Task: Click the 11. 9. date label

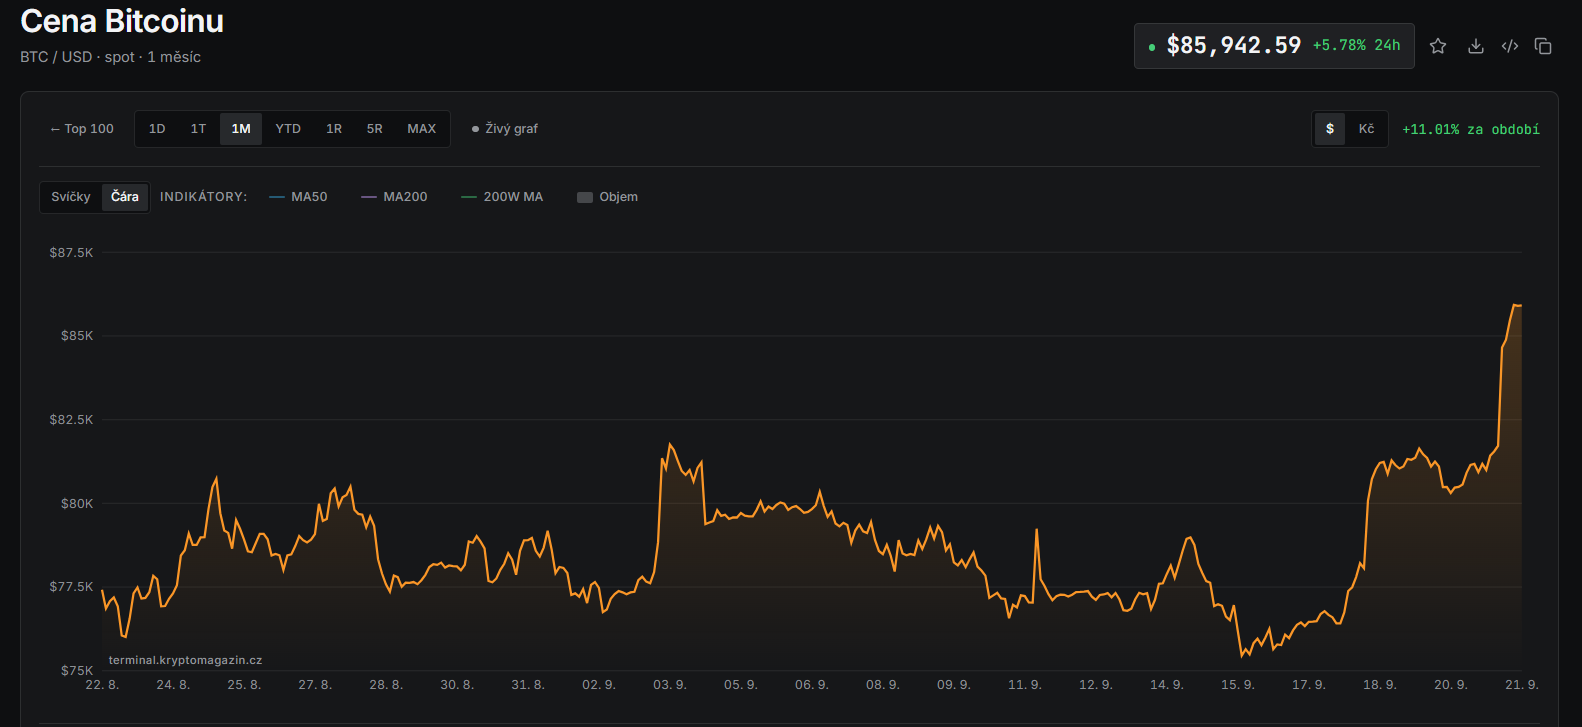Action: click(1025, 685)
